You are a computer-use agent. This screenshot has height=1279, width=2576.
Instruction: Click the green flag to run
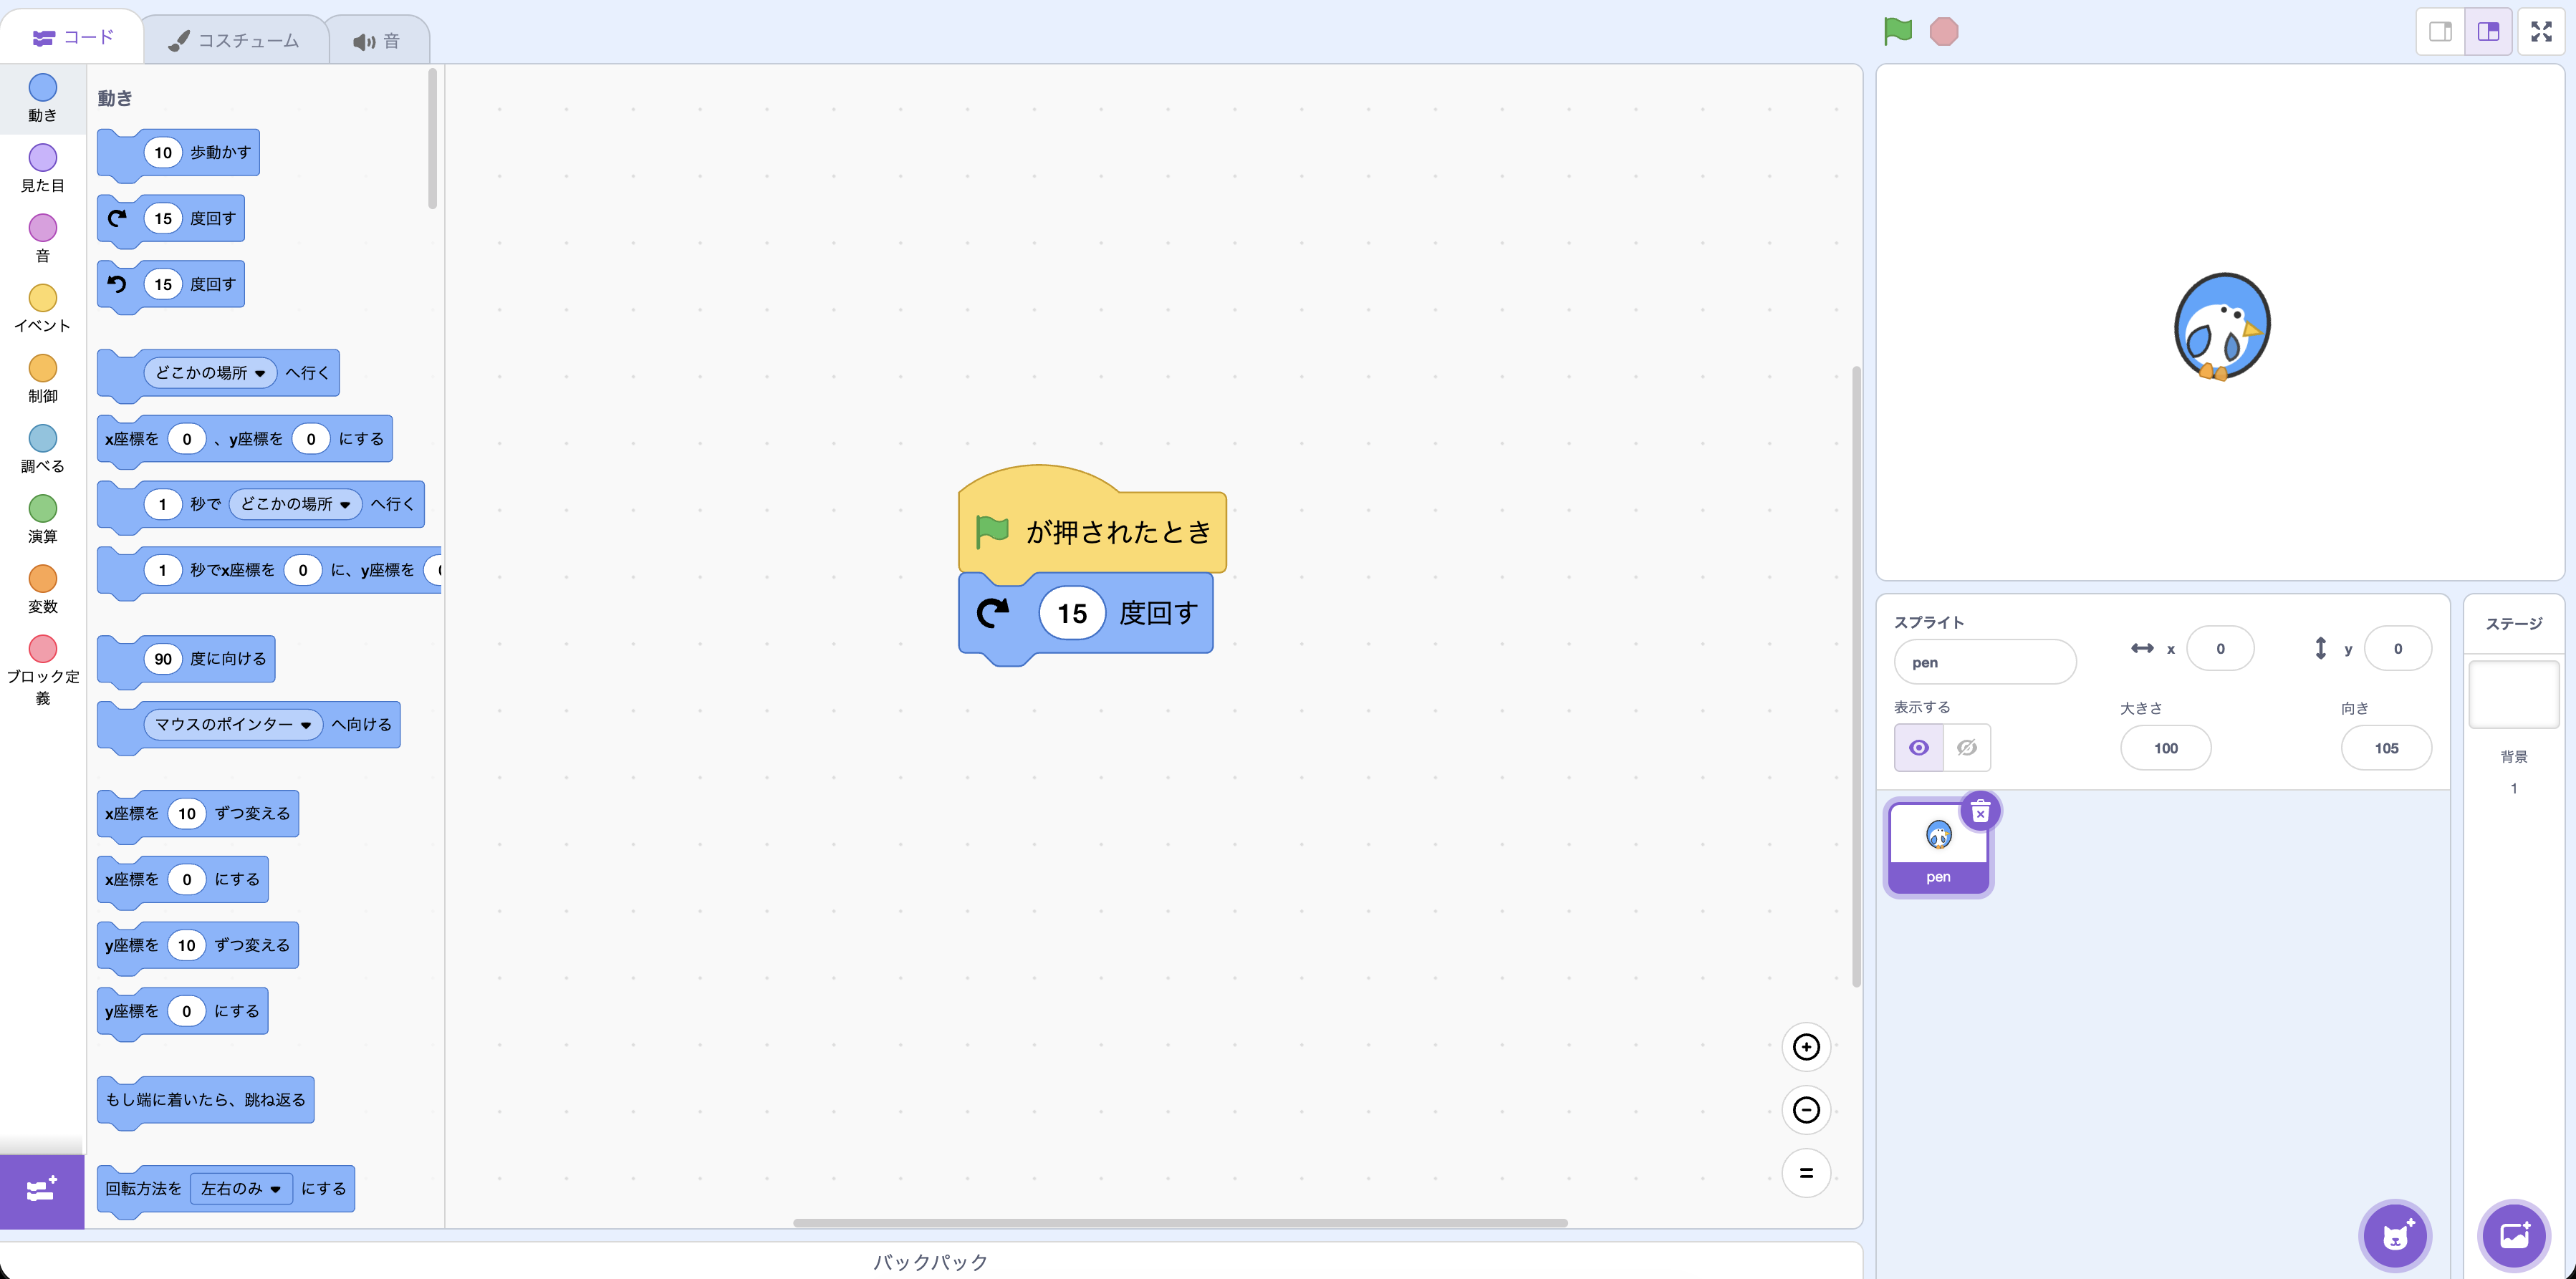(x=1897, y=31)
